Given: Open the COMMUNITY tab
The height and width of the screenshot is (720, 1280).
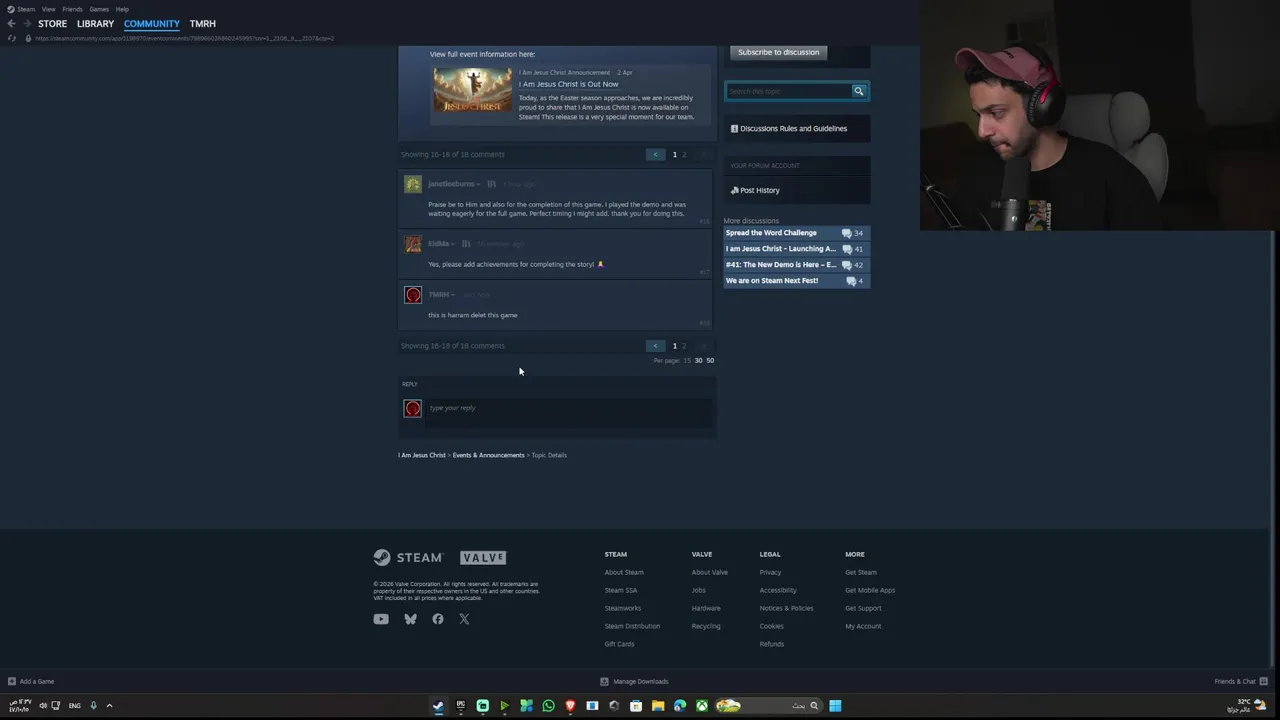Looking at the screenshot, I should [152, 23].
